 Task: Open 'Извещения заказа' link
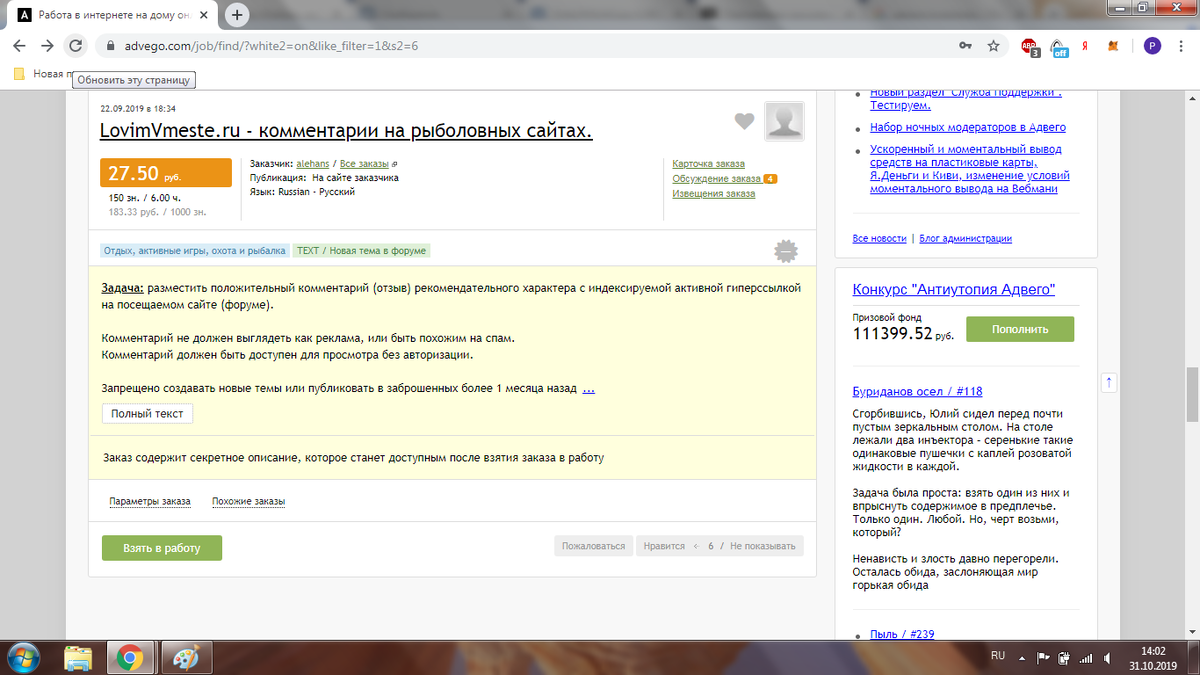(x=714, y=194)
